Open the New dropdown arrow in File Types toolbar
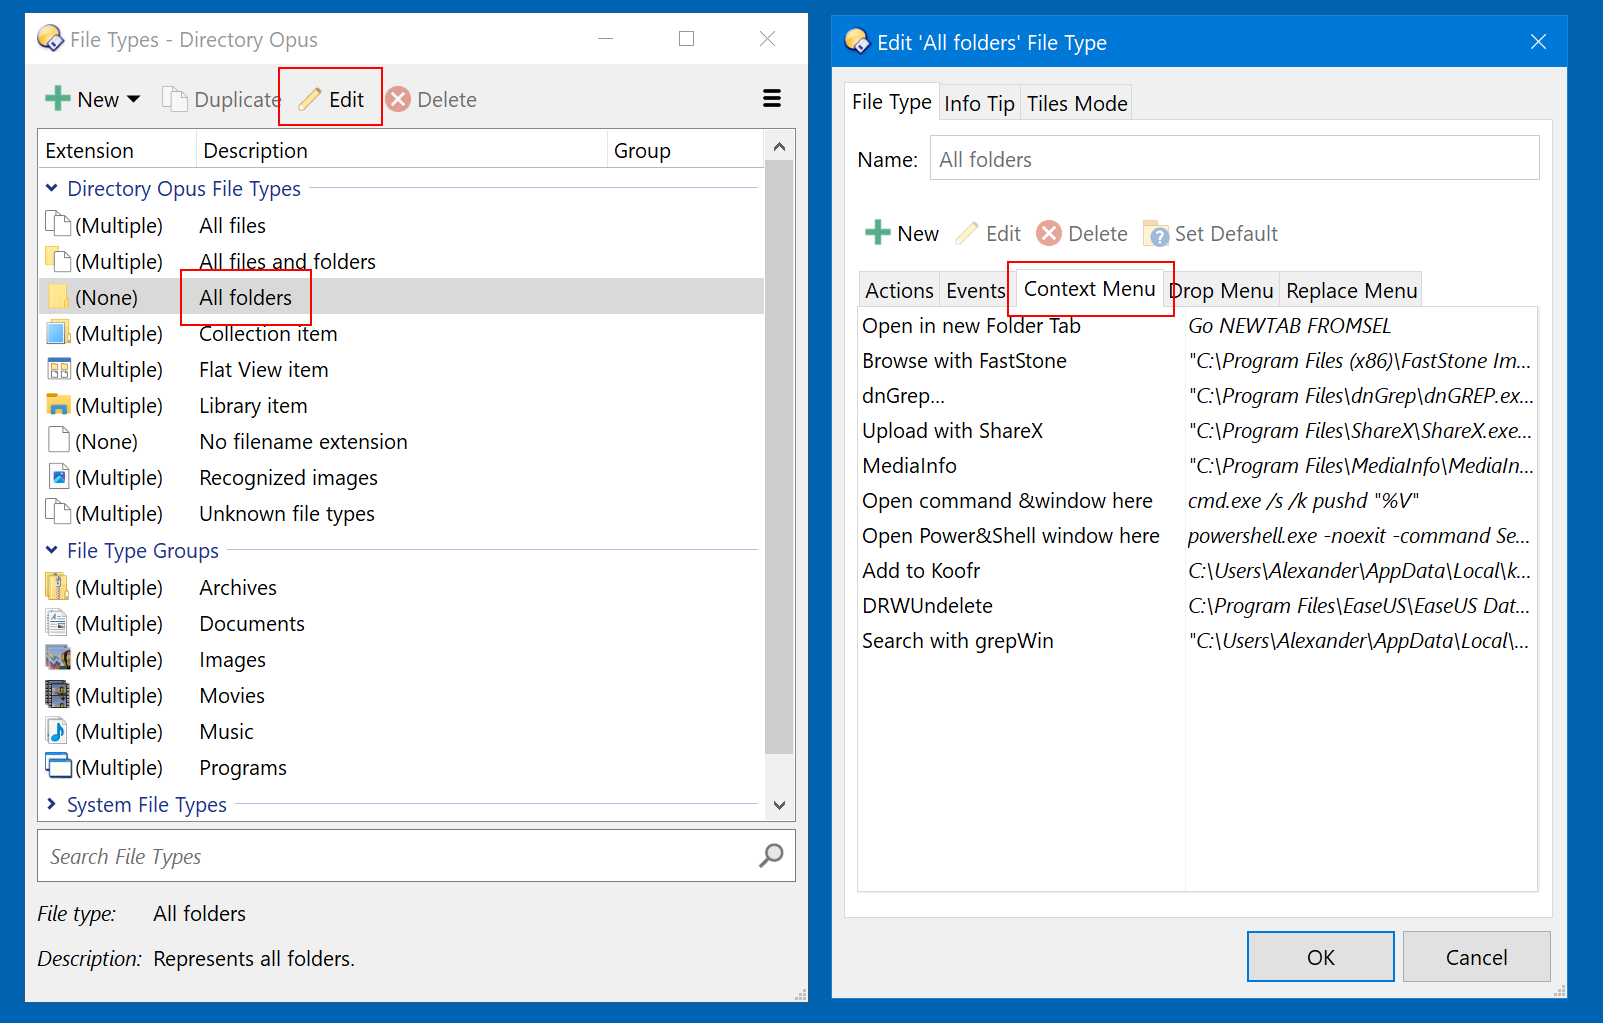Image resolution: width=1603 pixels, height=1023 pixels. (134, 99)
